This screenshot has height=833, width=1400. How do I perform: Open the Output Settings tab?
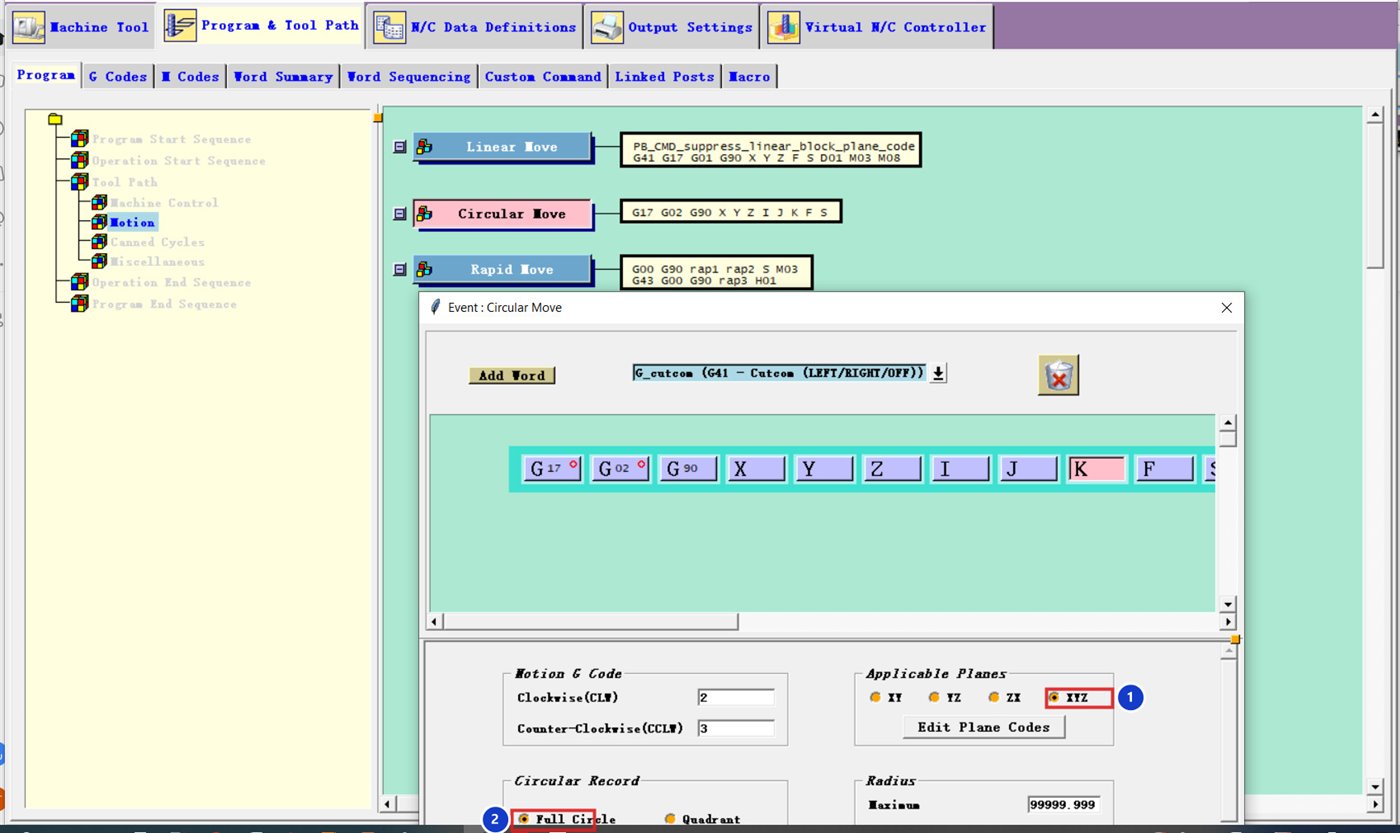pos(673,27)
